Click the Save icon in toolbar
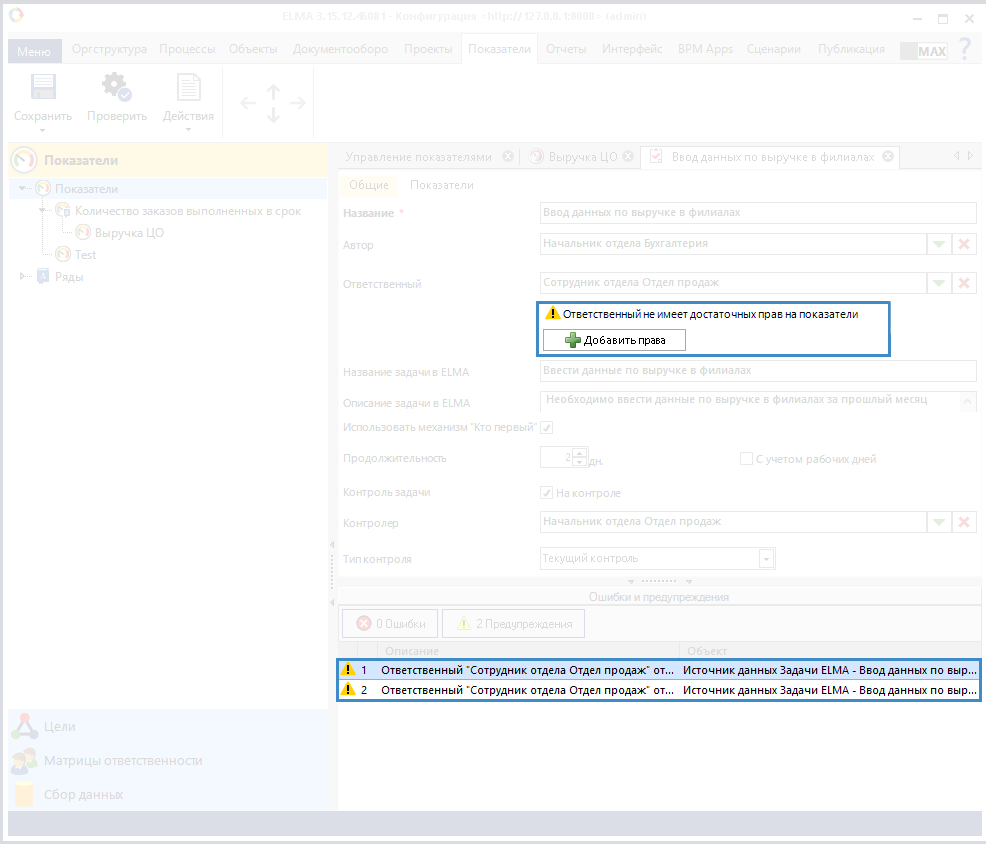Viewport: 986px width, 844px height. click(x=43, y=89)
